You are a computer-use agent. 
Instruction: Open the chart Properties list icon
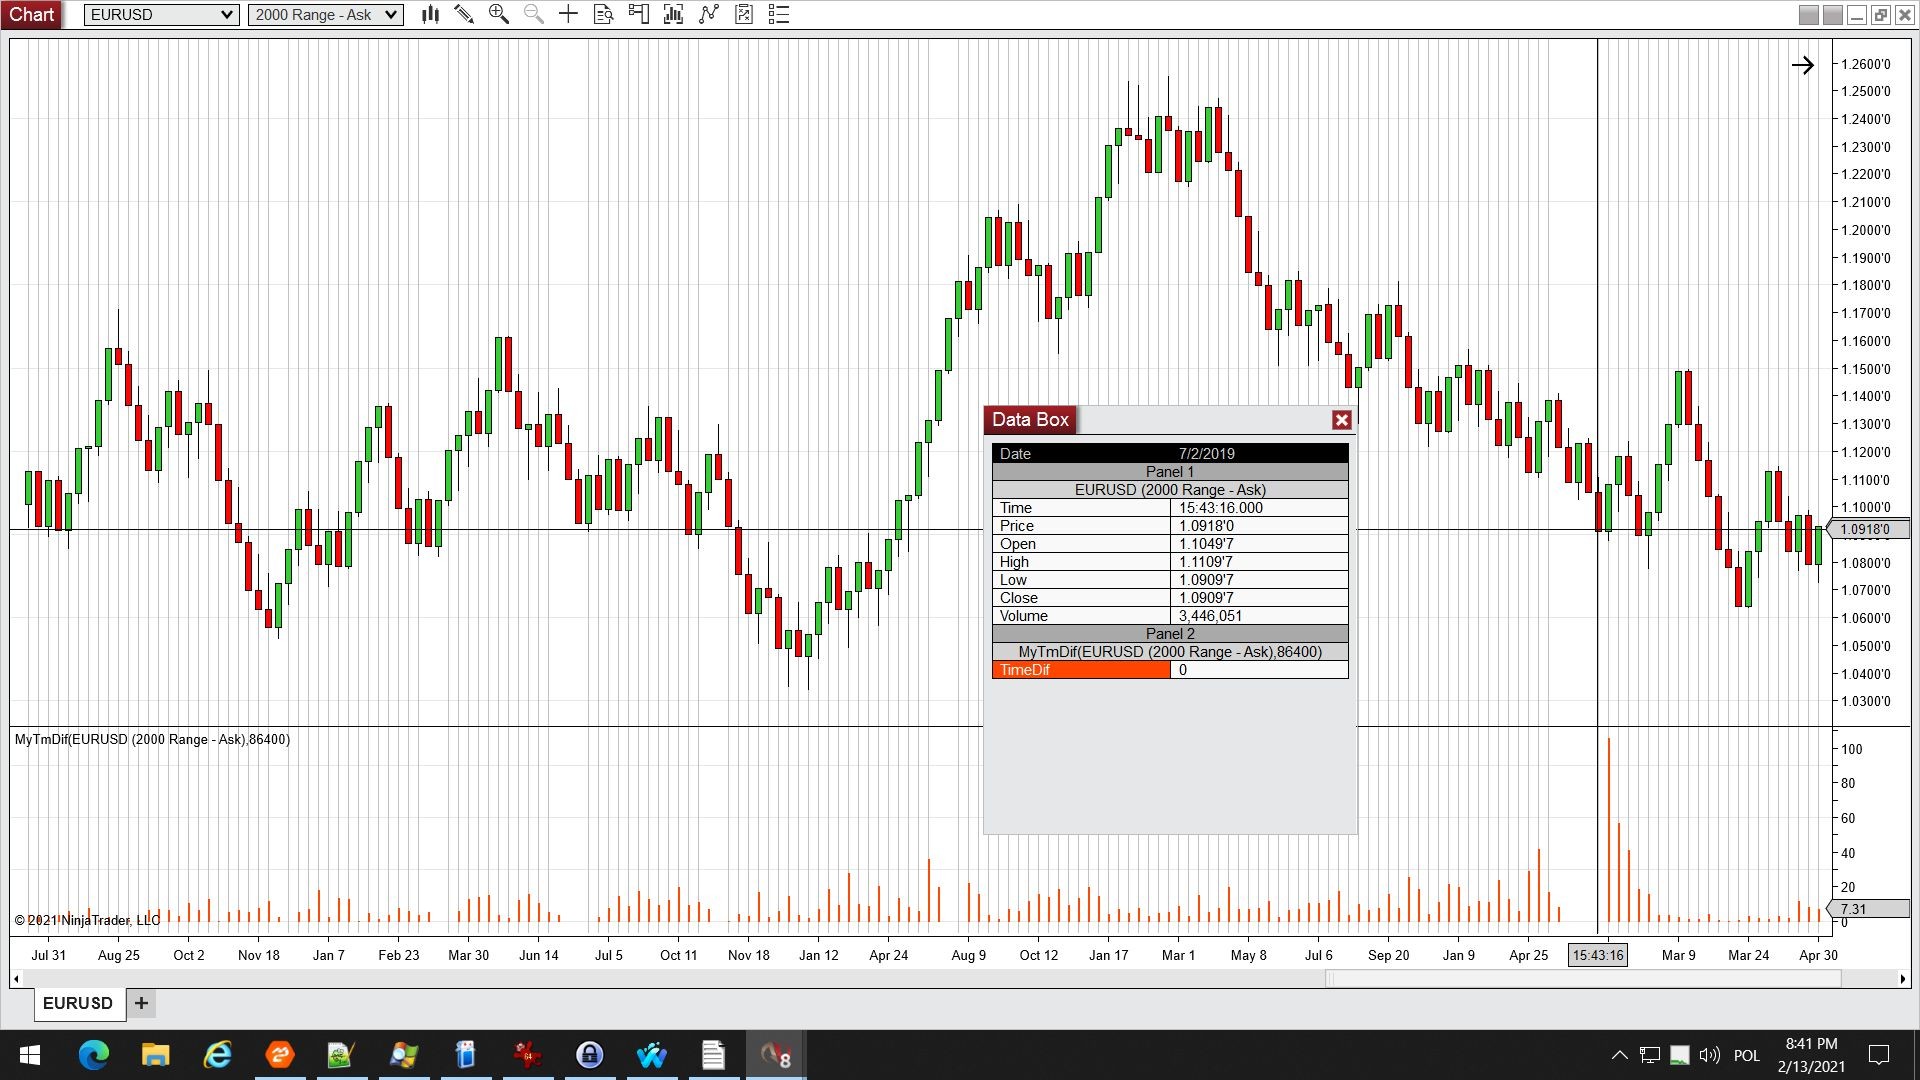[x=779, y=14]
